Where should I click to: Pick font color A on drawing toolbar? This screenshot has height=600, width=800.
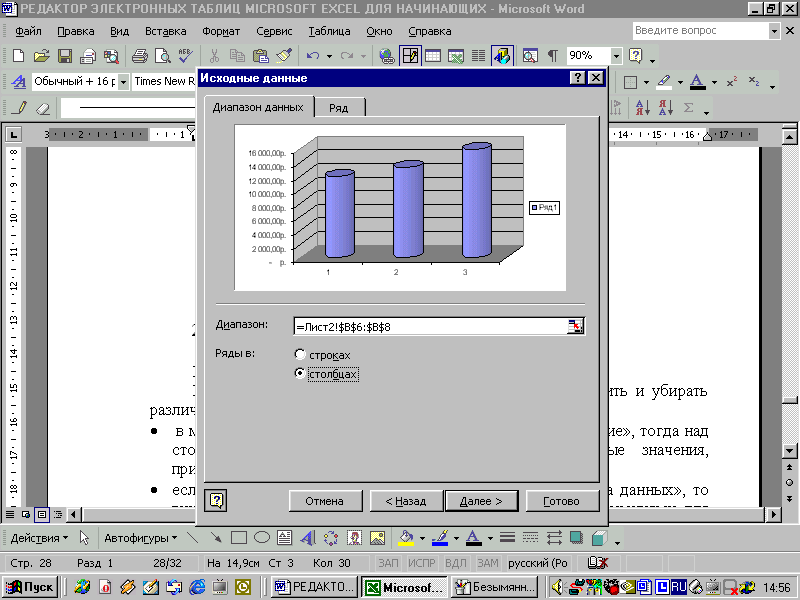[474, 538]
